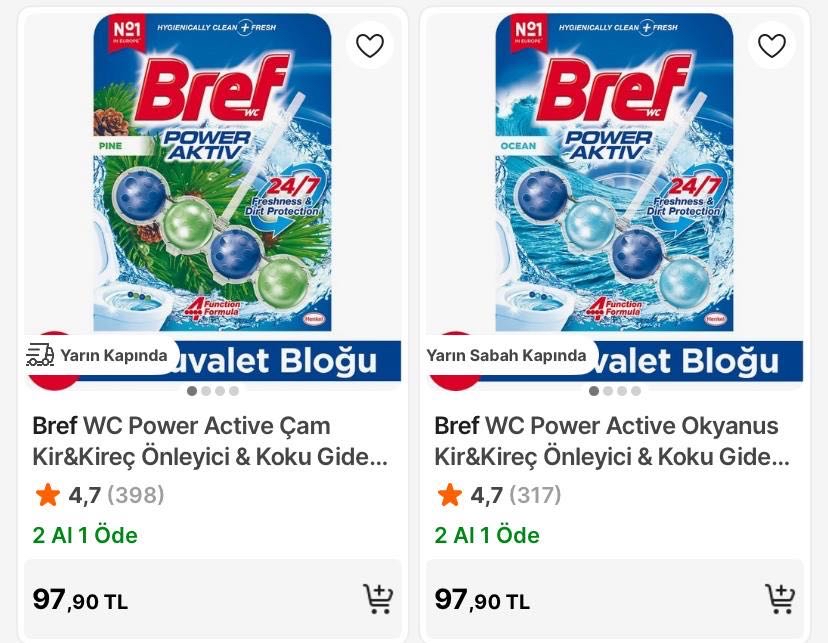Select the 97,90 TL price on Çam product

(x=80, y=600)
